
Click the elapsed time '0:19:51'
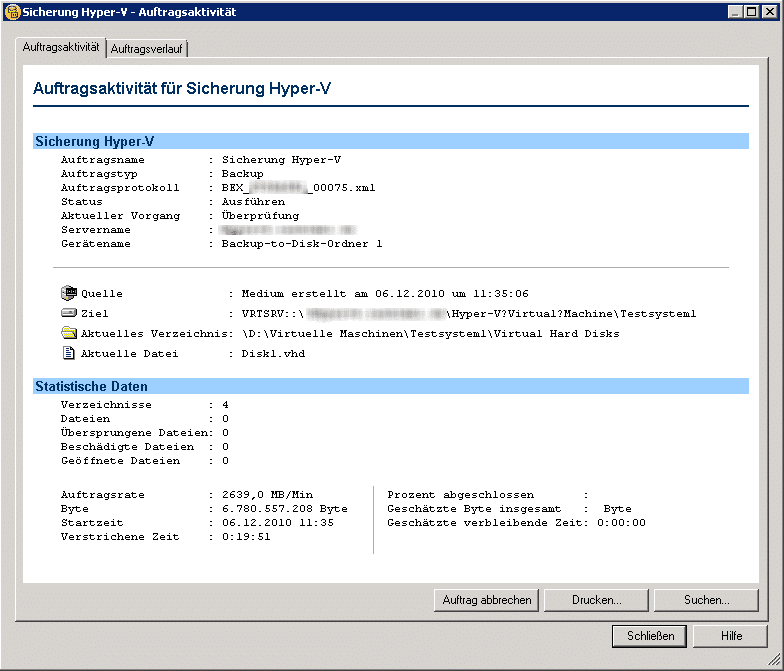coord(246,537)
